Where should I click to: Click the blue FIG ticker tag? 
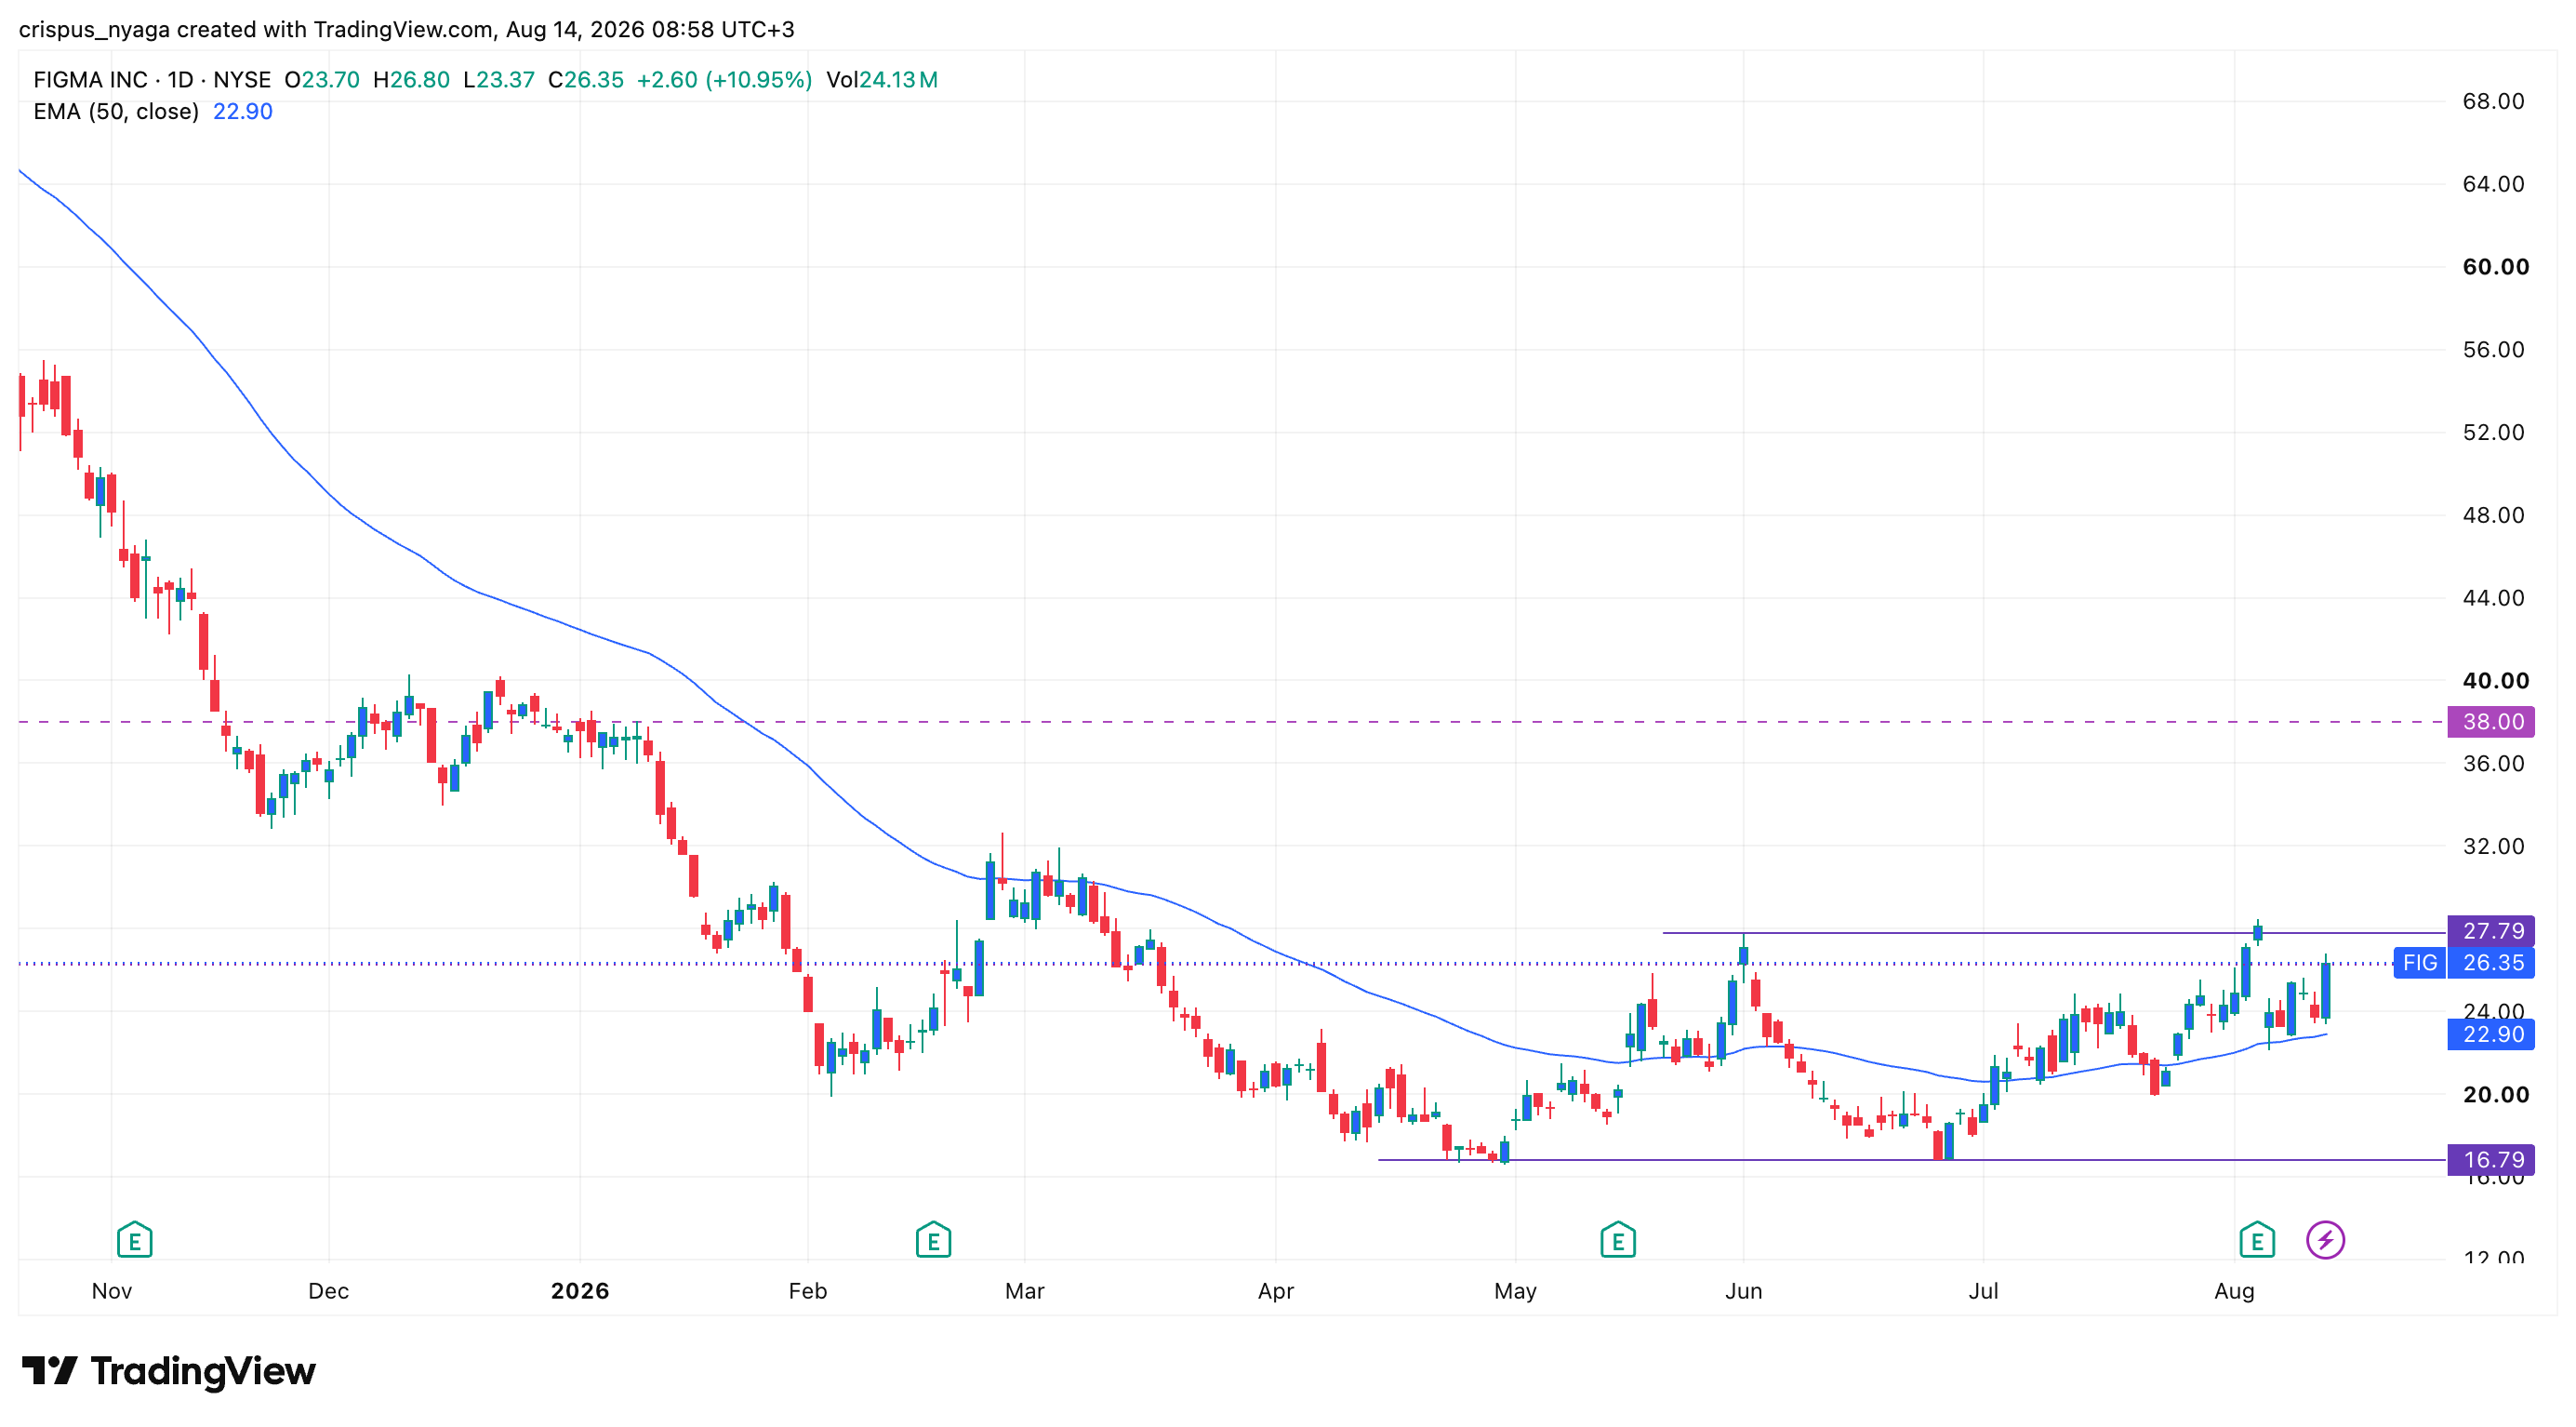[2420, 963]
